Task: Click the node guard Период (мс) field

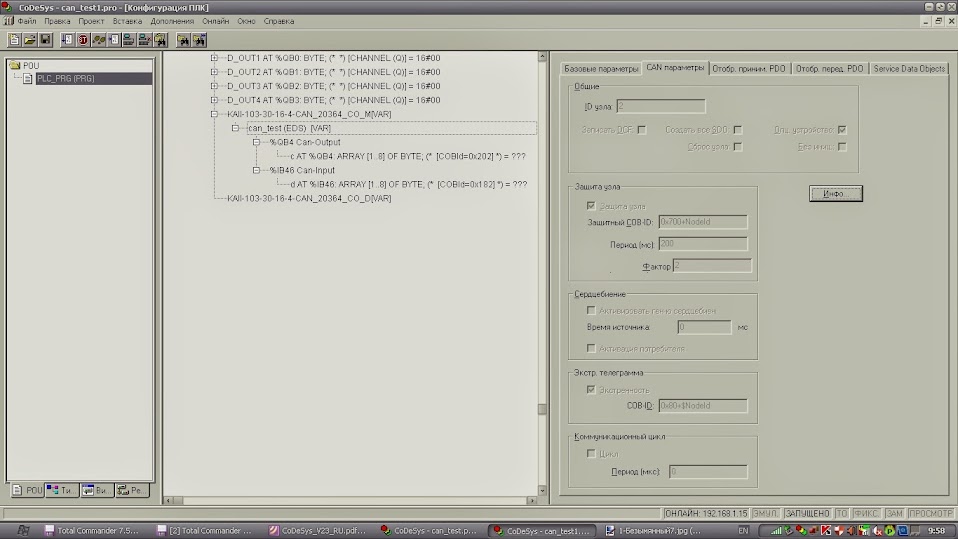Action: (x=703, y=244)
